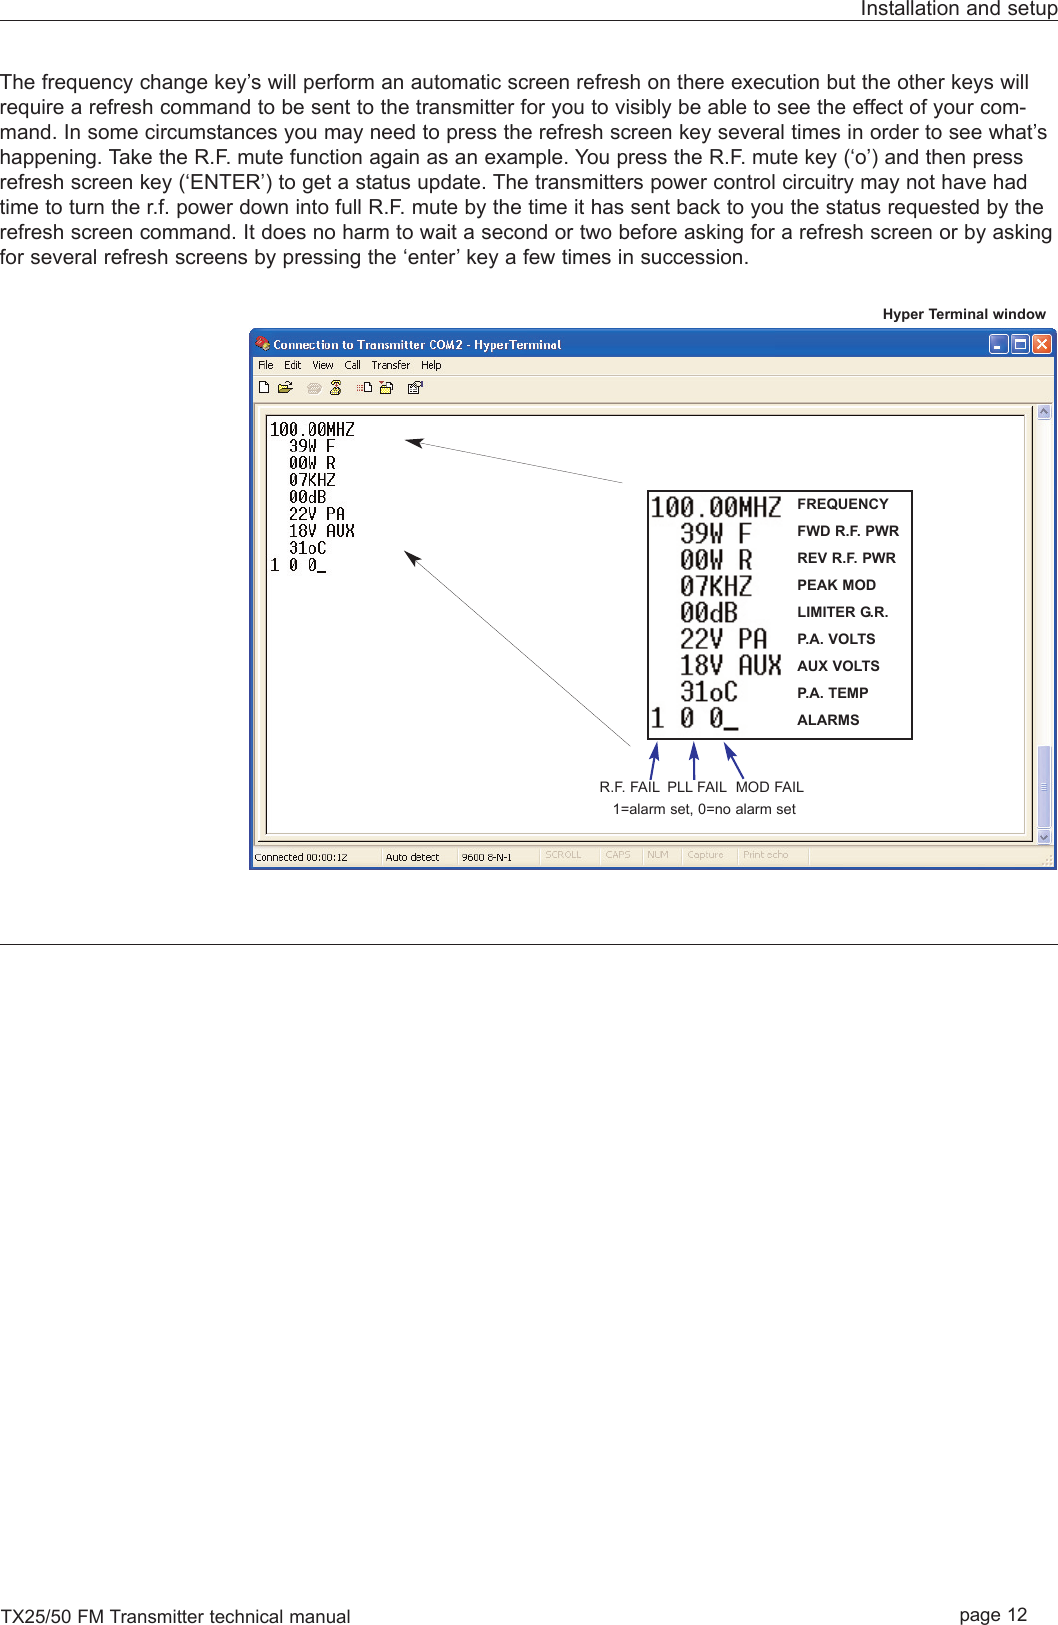Minimize the HyperTerminal window
1058x1625 pixels.
(x=998, y=344)
